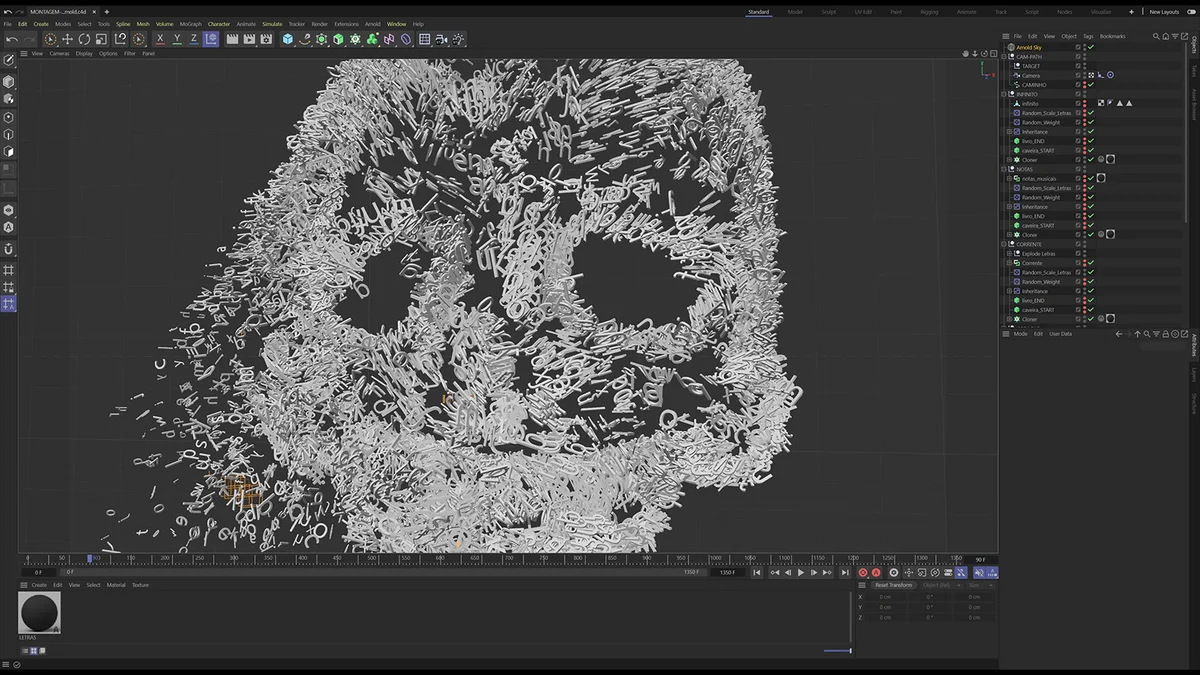Click the Render to Picture Viewer clapperboard icon
This screenshot has width=1200, height=675.
pyautogui.click(x=249, y=39)
